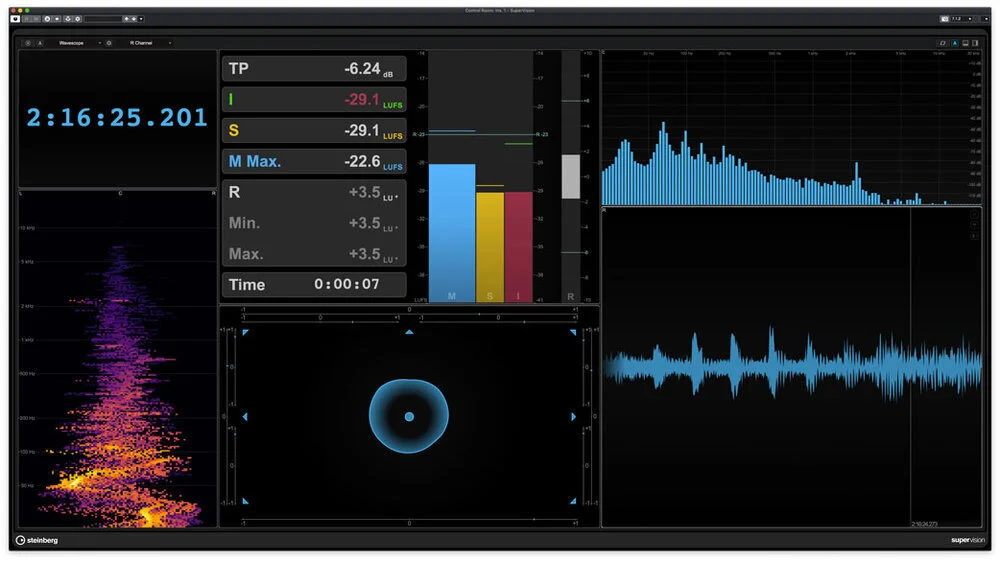
Task: Click the Min. +3.5 LU row
Action: click(x=314, y=223)
